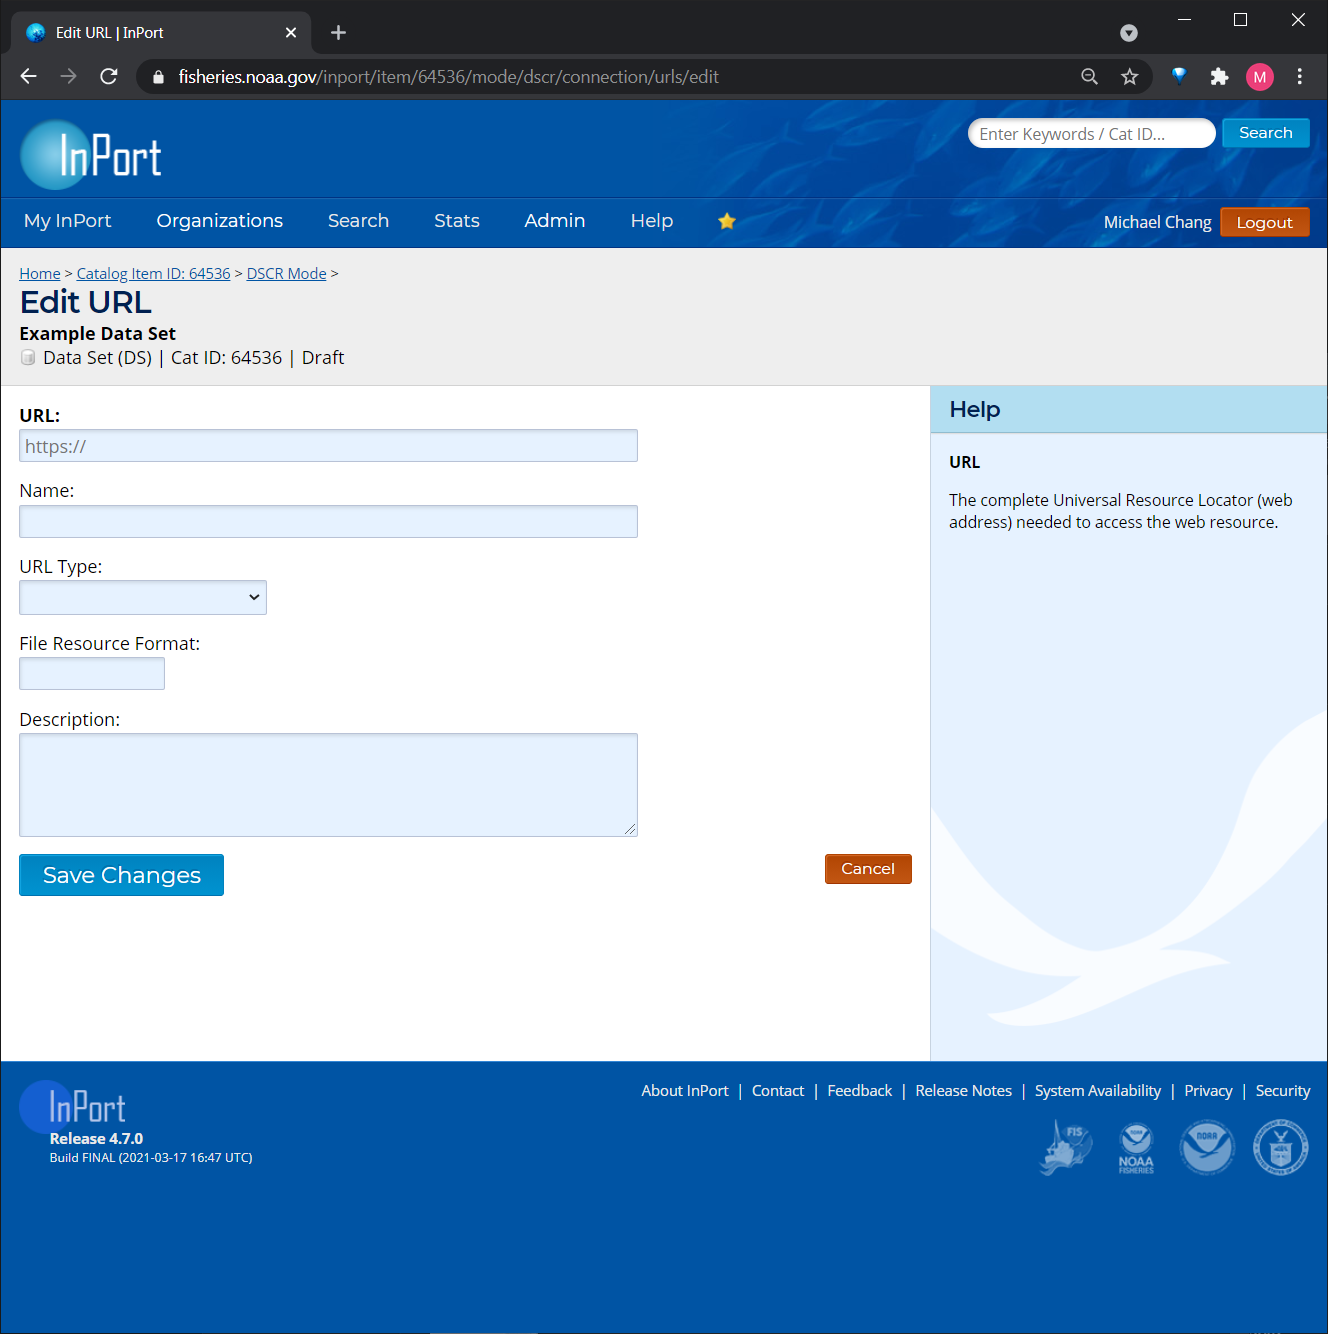Go back to previous page

click(x=28, y=76)
